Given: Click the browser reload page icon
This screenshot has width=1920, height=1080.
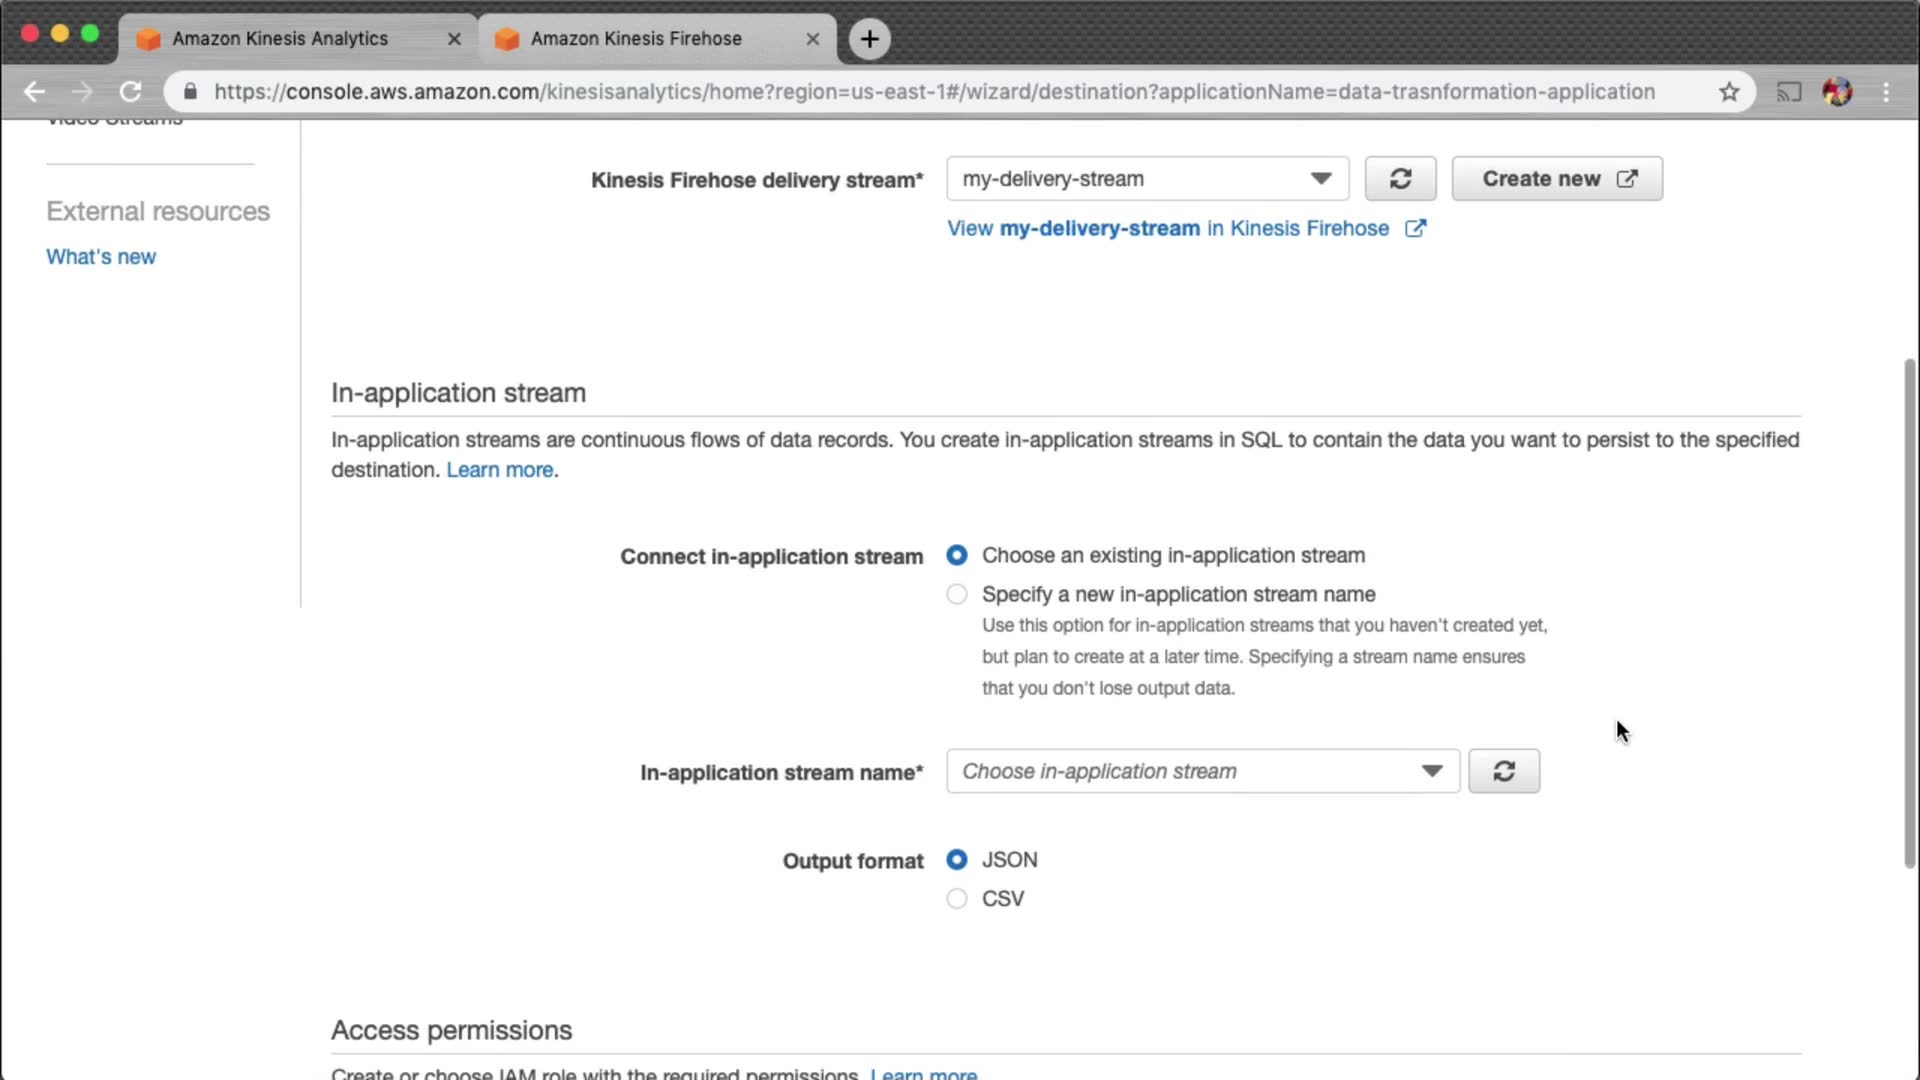Looking at the screenshot, I should (x=130, y=92).
